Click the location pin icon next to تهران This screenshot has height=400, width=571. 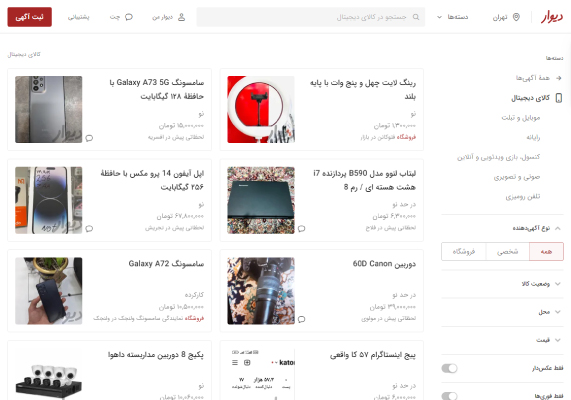coord(516,17)
